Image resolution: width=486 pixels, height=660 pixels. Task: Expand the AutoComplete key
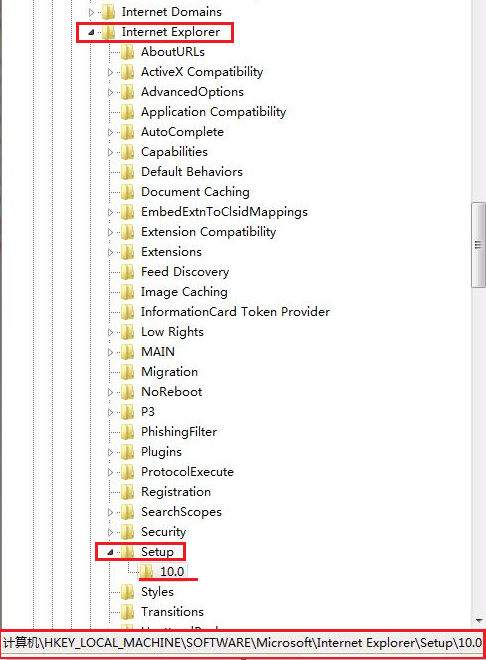click(110, 132)
